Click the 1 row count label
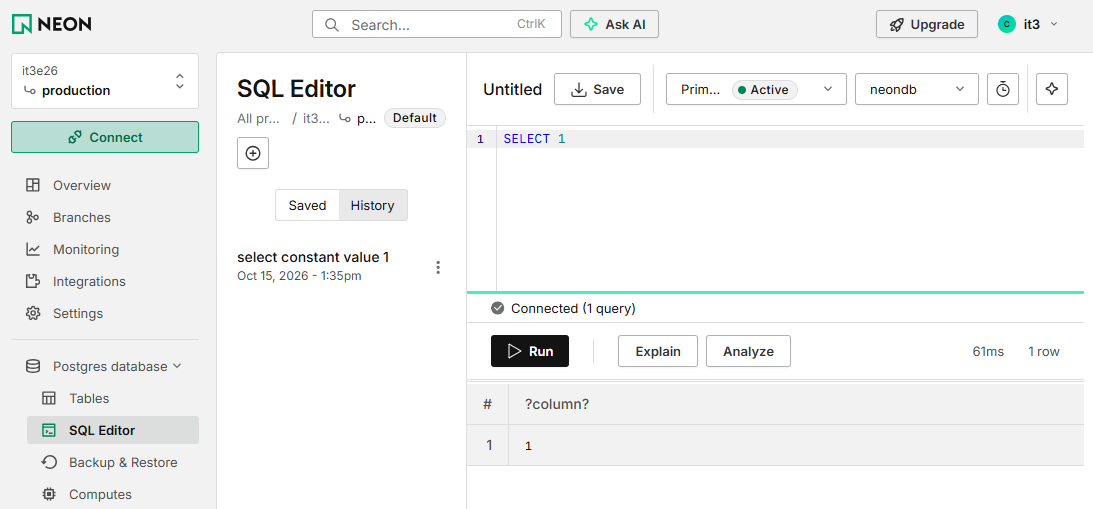The image size is (1093, 509). pyautogui.click(x=1044, y=351)
